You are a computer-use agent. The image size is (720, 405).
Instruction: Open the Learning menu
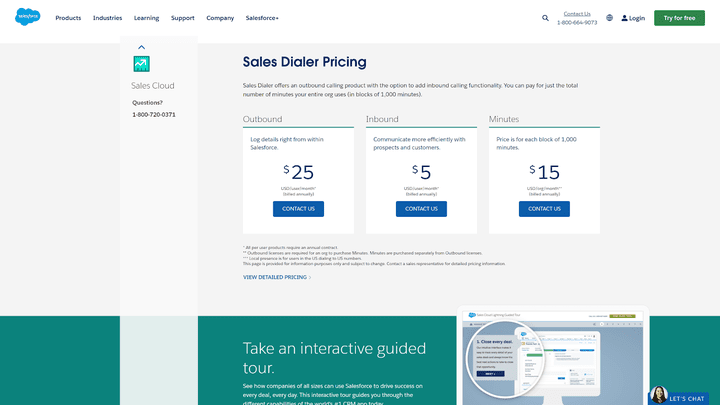click(146, 18)
